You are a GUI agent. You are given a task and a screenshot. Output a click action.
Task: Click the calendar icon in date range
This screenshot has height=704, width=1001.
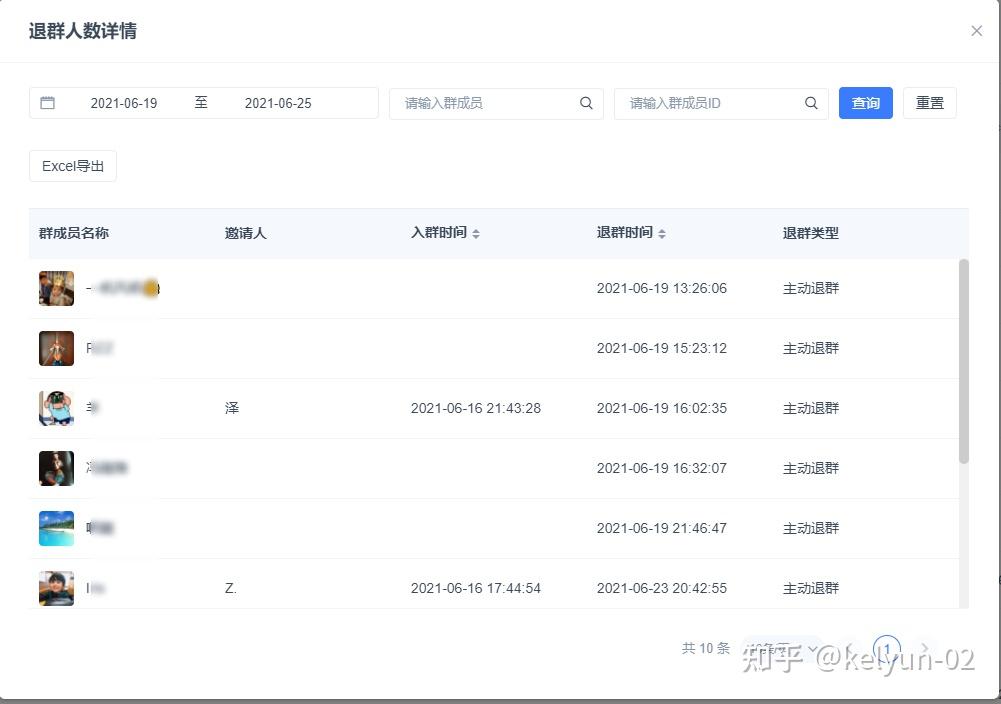point(47,103)
